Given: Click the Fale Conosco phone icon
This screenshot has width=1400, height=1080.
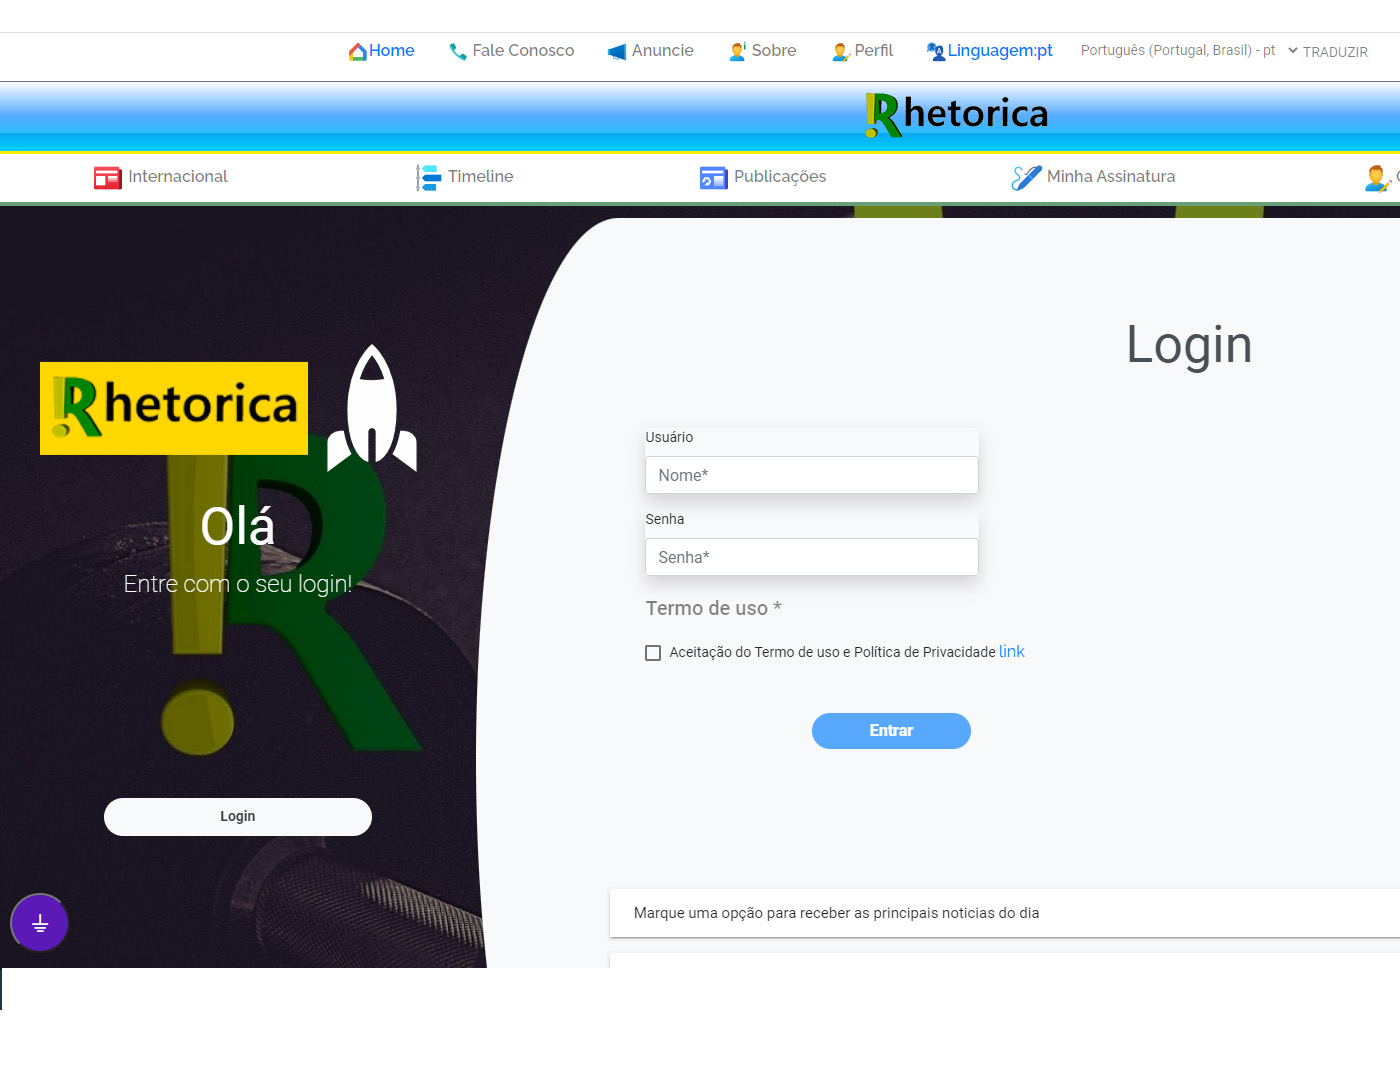Looking at the screenshot, I should point(458,52).
